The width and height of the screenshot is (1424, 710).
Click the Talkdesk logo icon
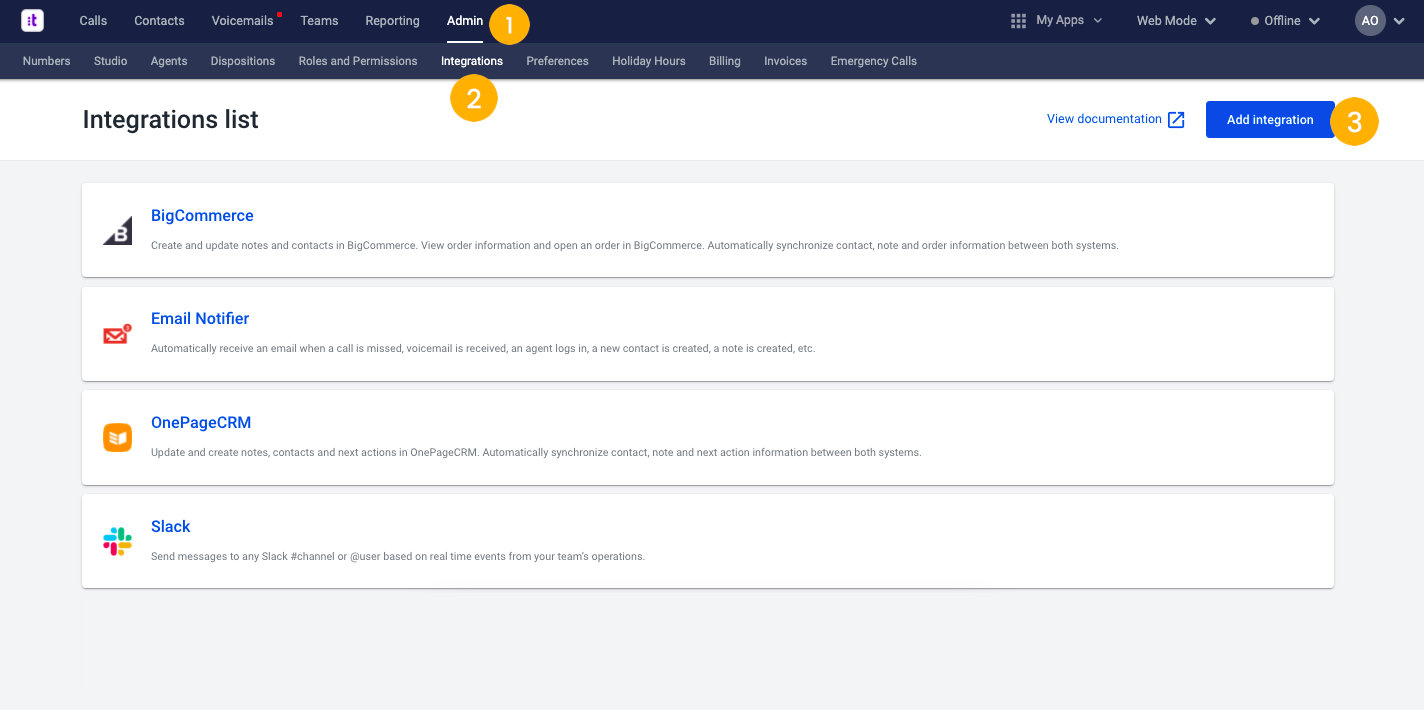pyautogui.click(x=33, y=20)
